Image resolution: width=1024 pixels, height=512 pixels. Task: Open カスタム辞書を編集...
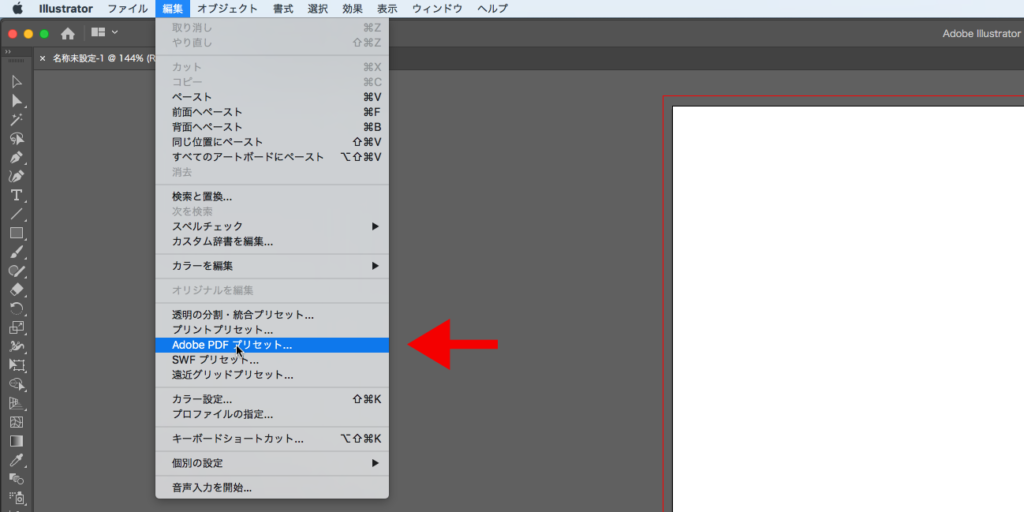(x=272, y=242)
